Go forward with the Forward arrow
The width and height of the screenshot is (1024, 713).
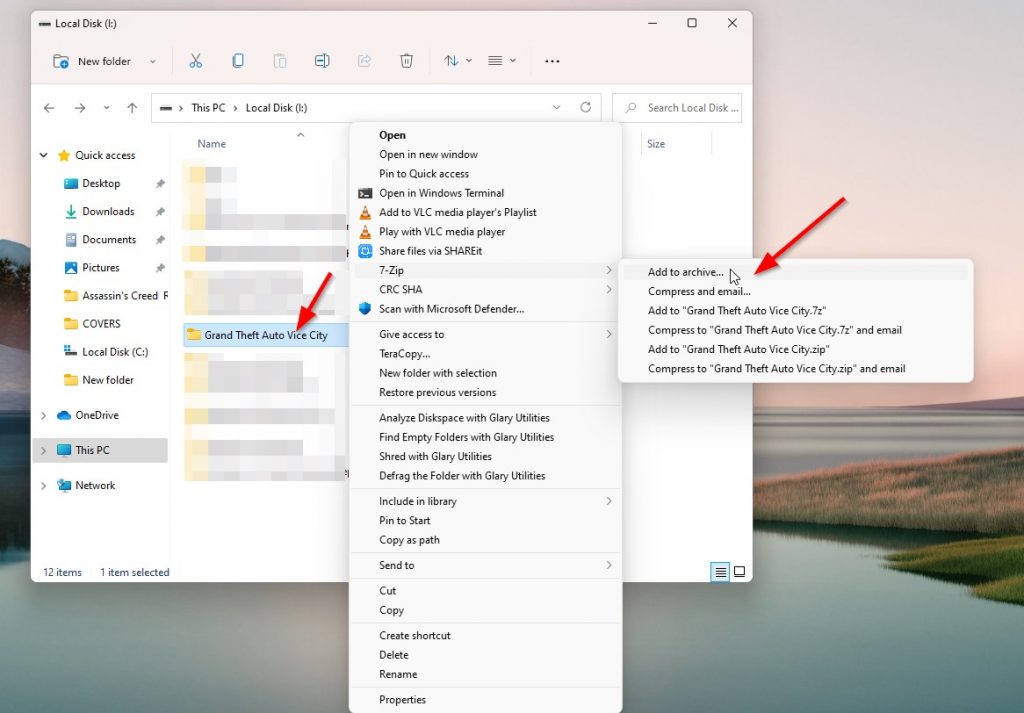(80, 108)
